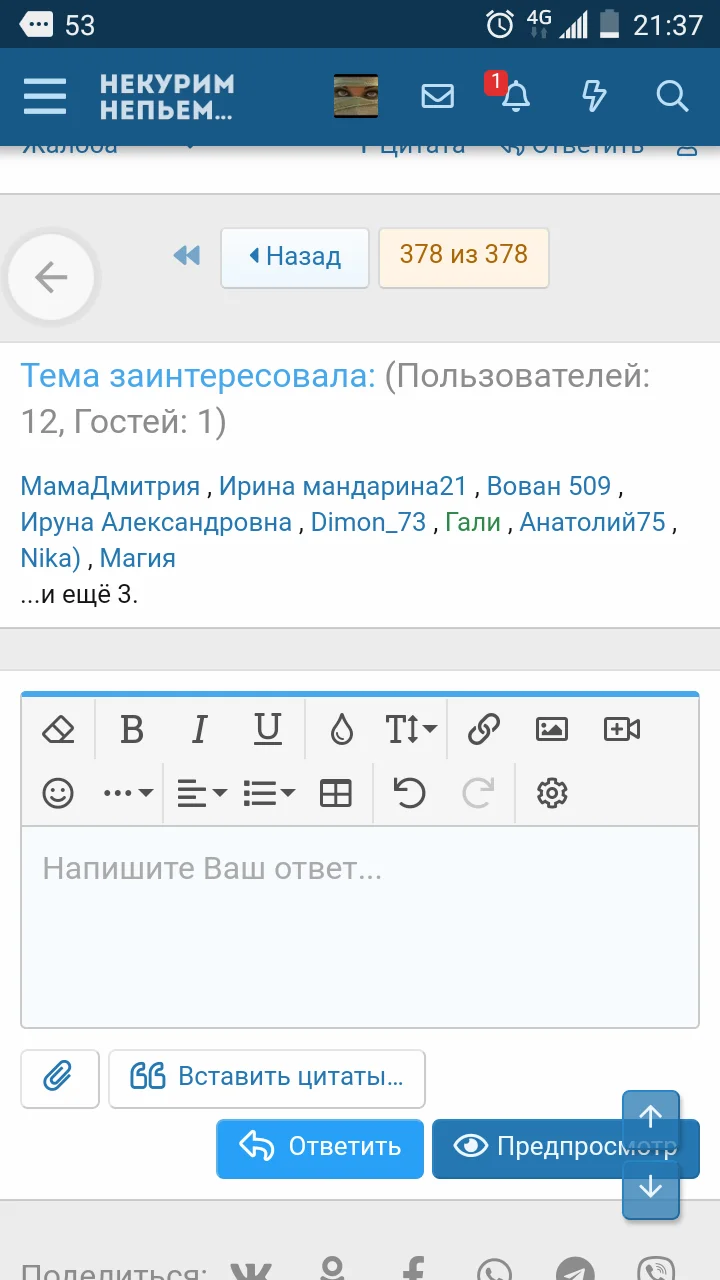Open private messages envelope icon

pos(438,97)
